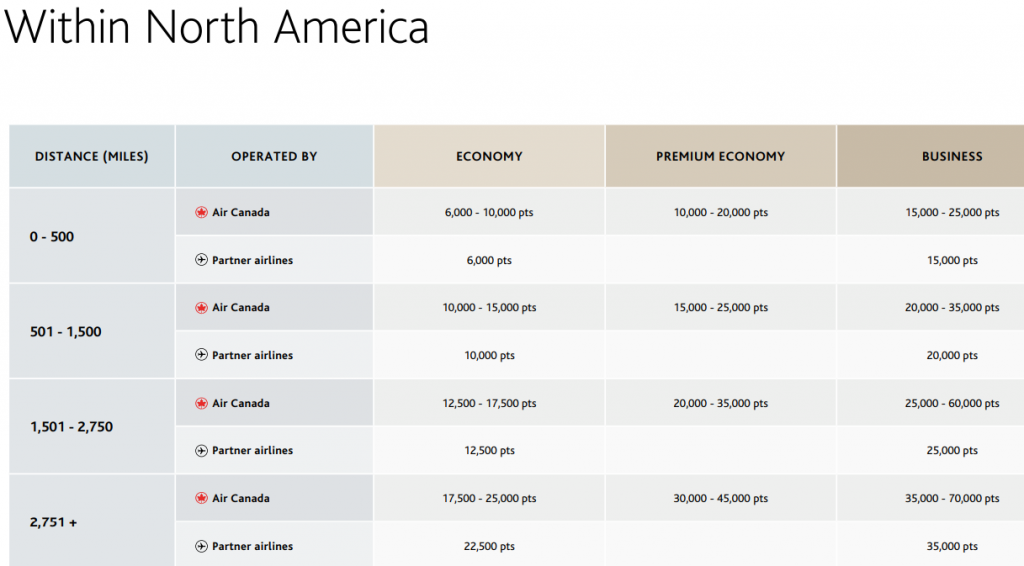
Task: Select the Partner airlines icon for 501 - 1,500 miles
Action: pos(201,355)
